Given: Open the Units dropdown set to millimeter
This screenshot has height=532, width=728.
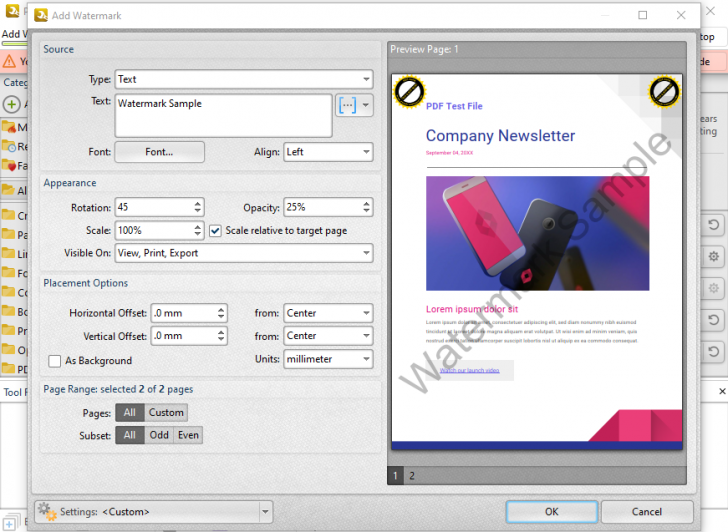Looking at the screenshot, I should 328,359.
